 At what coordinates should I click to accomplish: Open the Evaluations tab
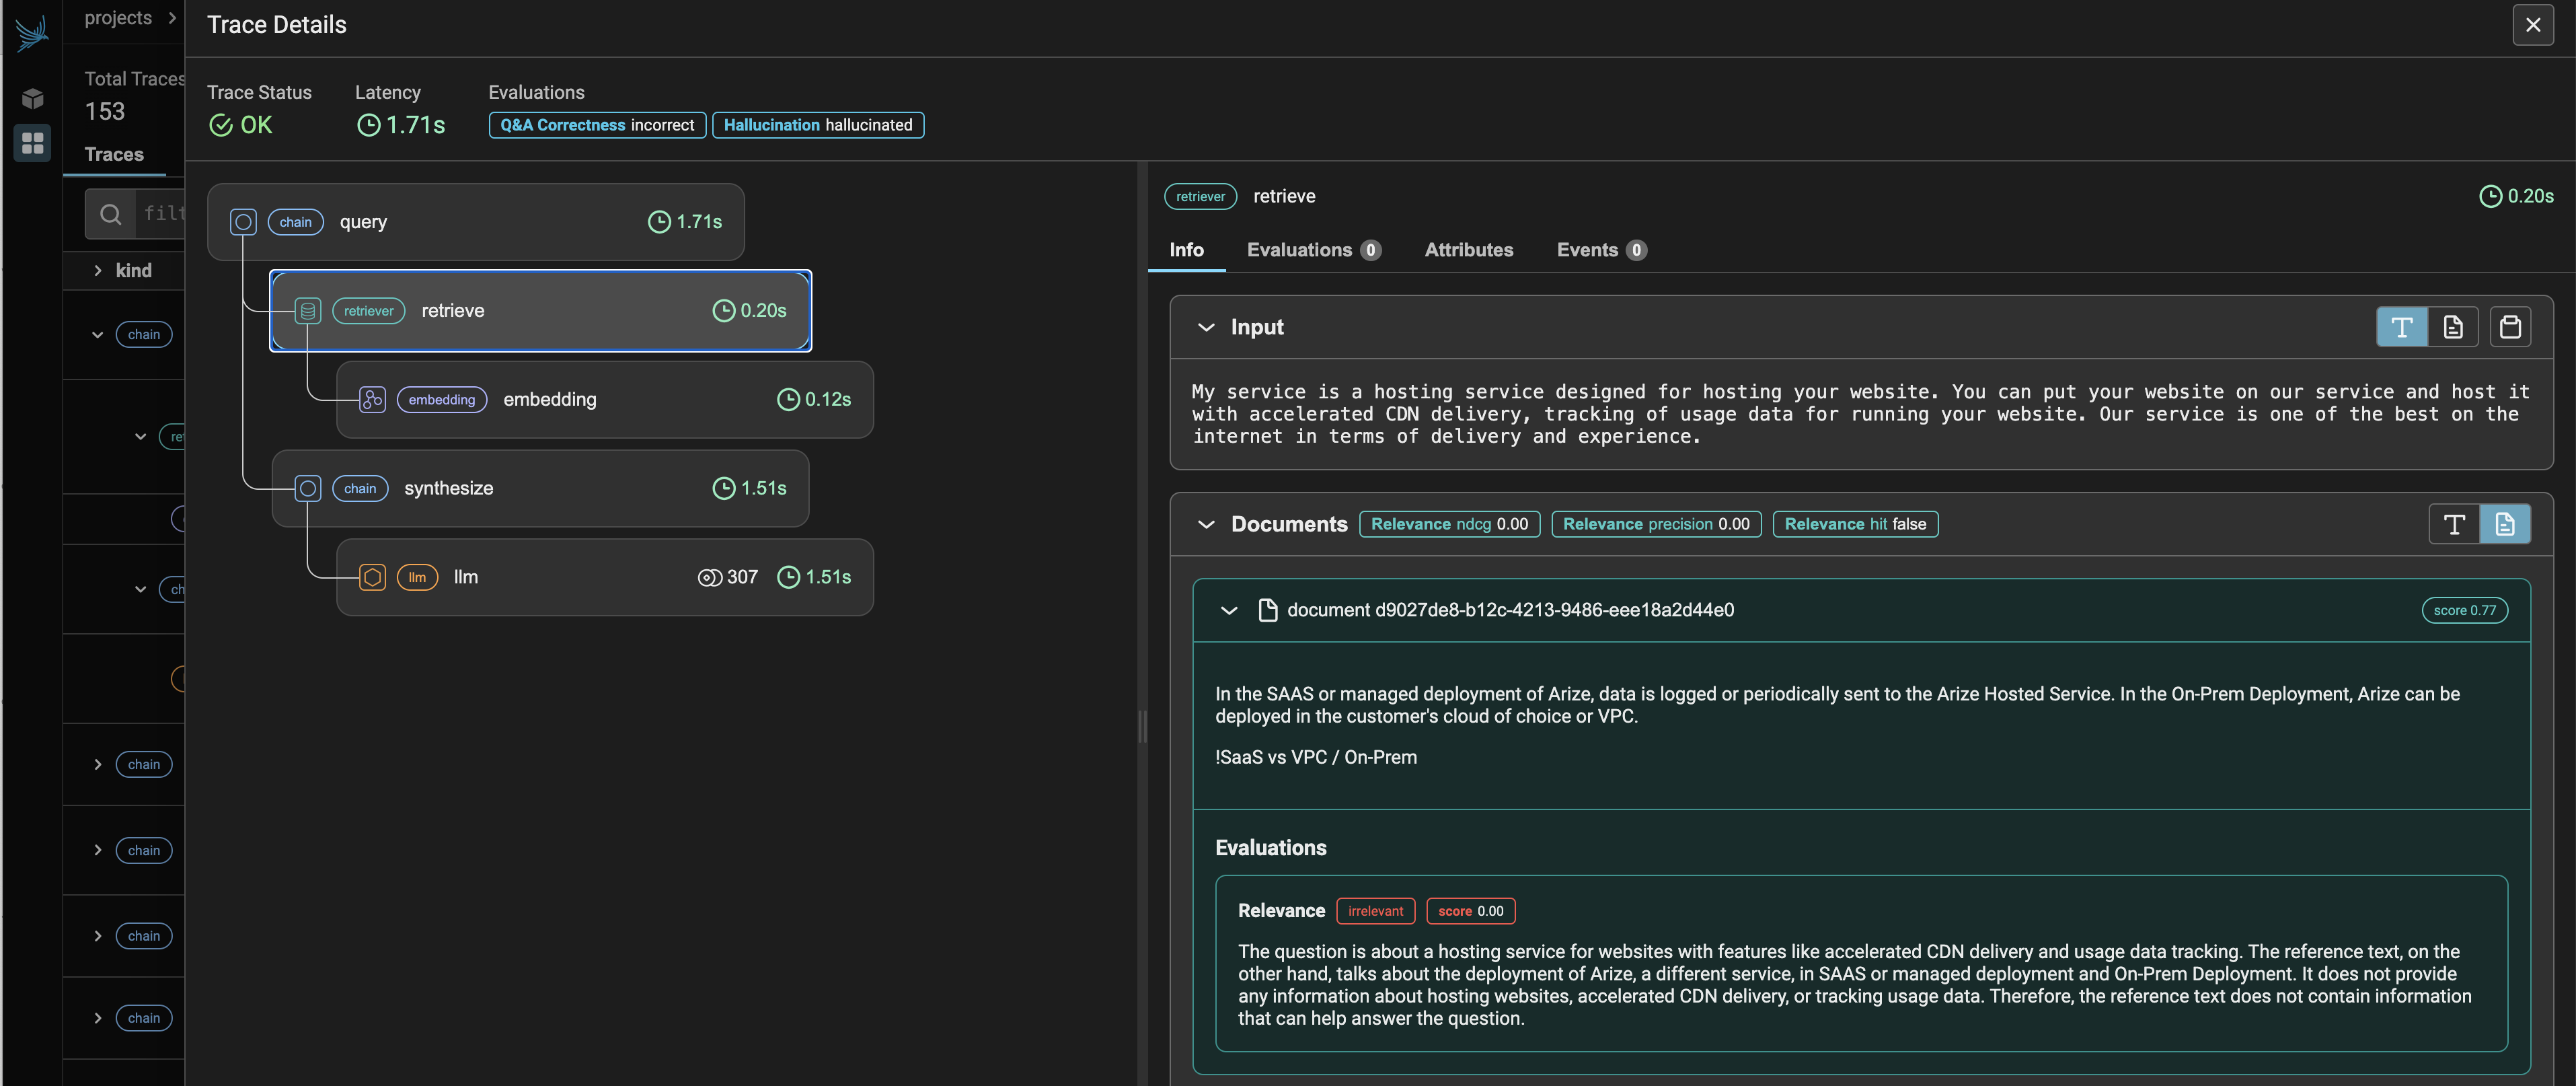click(1313, 250)
